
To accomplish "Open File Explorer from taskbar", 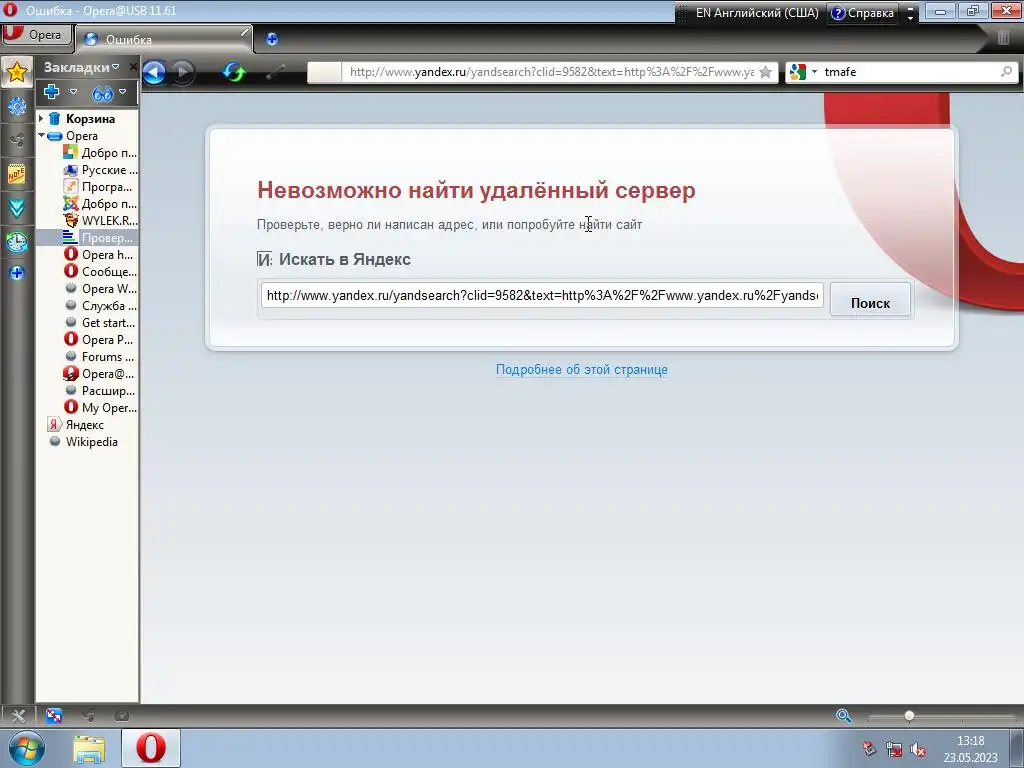I will (x=89, y=749).
